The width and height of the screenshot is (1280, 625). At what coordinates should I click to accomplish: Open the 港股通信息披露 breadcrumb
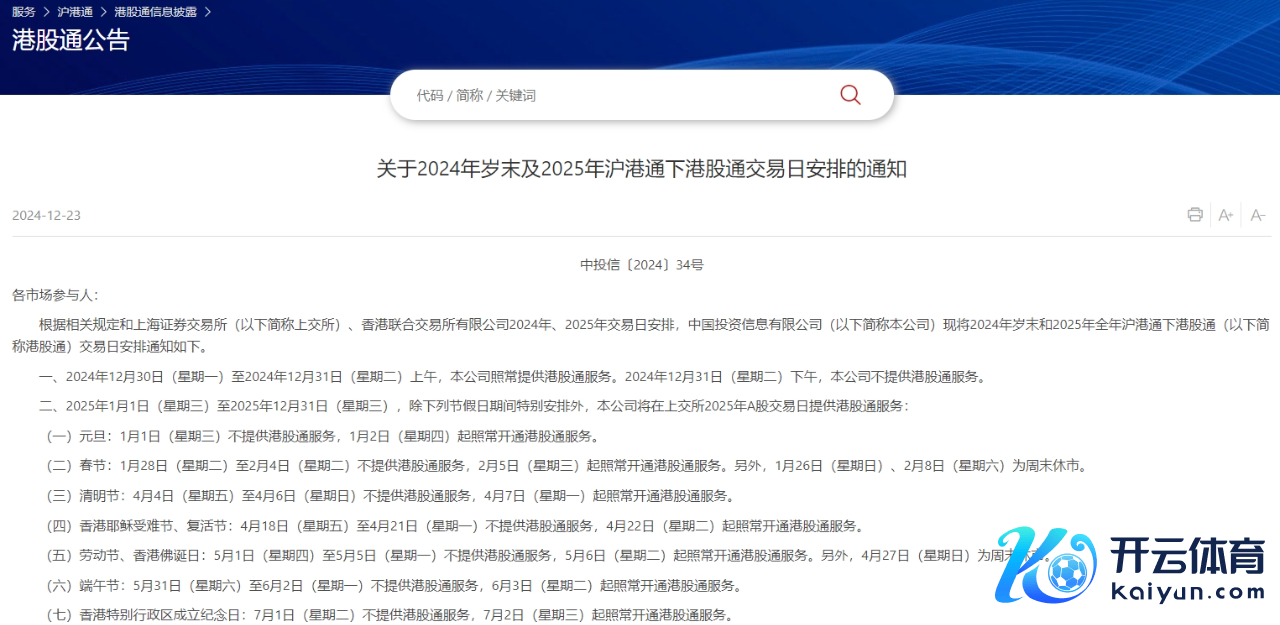pos(155,12)
